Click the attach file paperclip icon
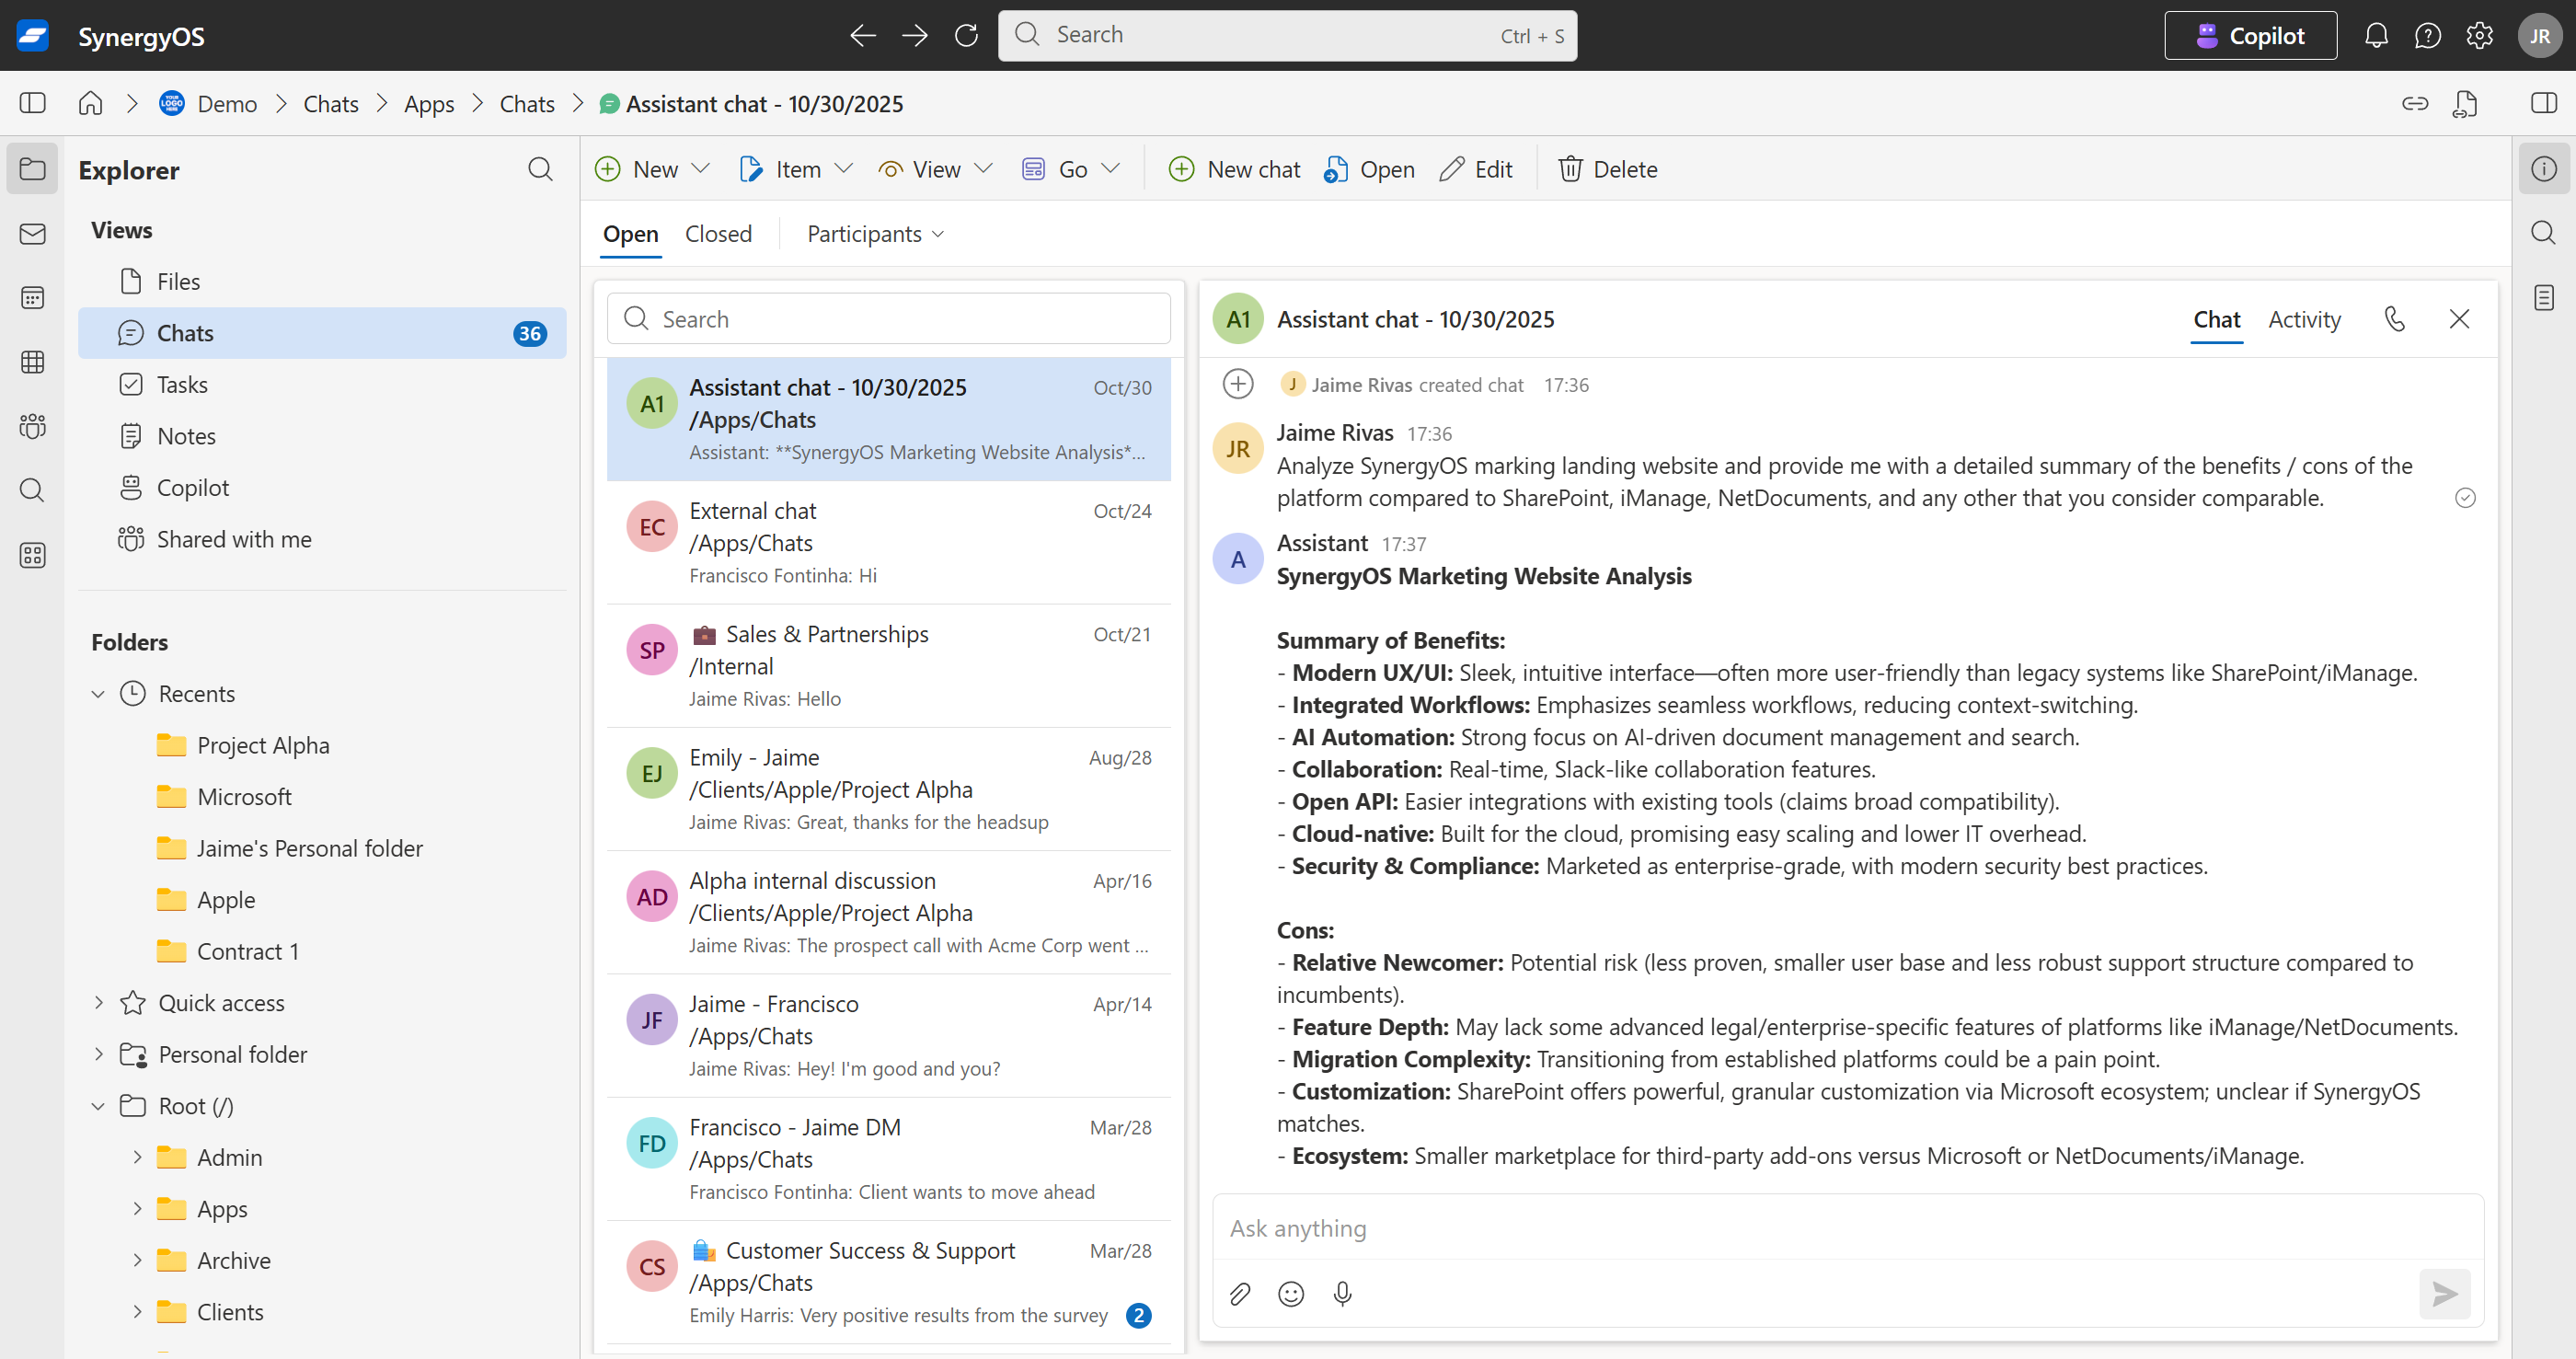 tap(1240, 1294)
